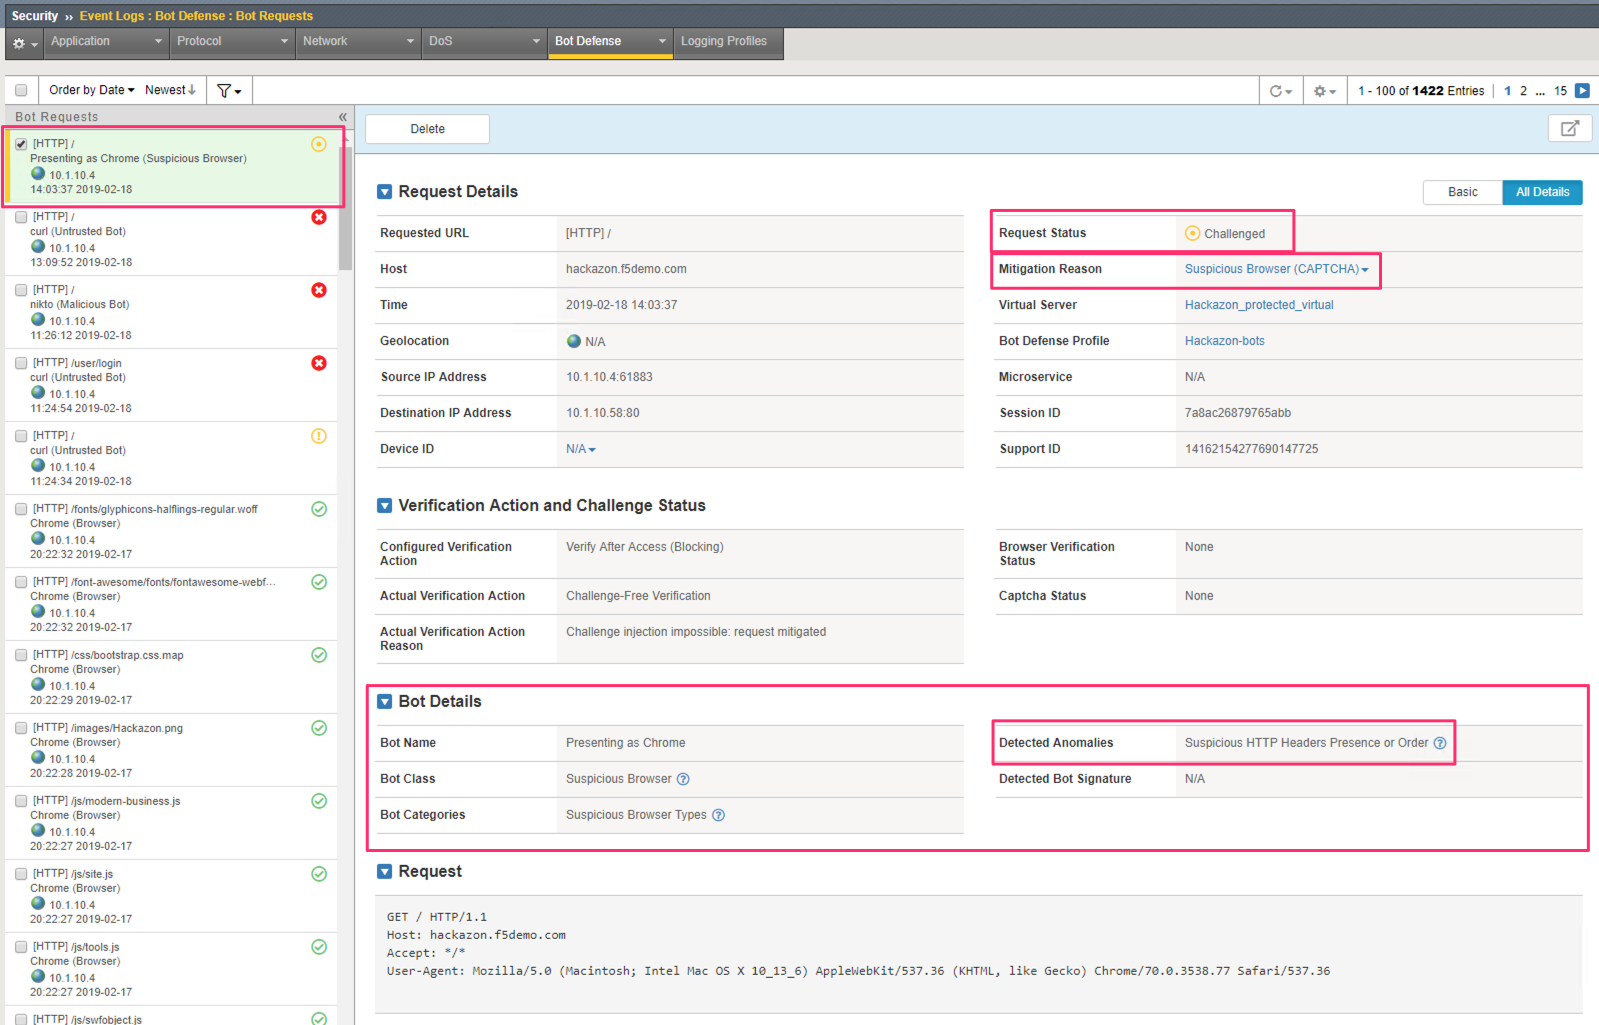
Task: Check the bootstrap.css.map request checkbox
Action: 21,655
